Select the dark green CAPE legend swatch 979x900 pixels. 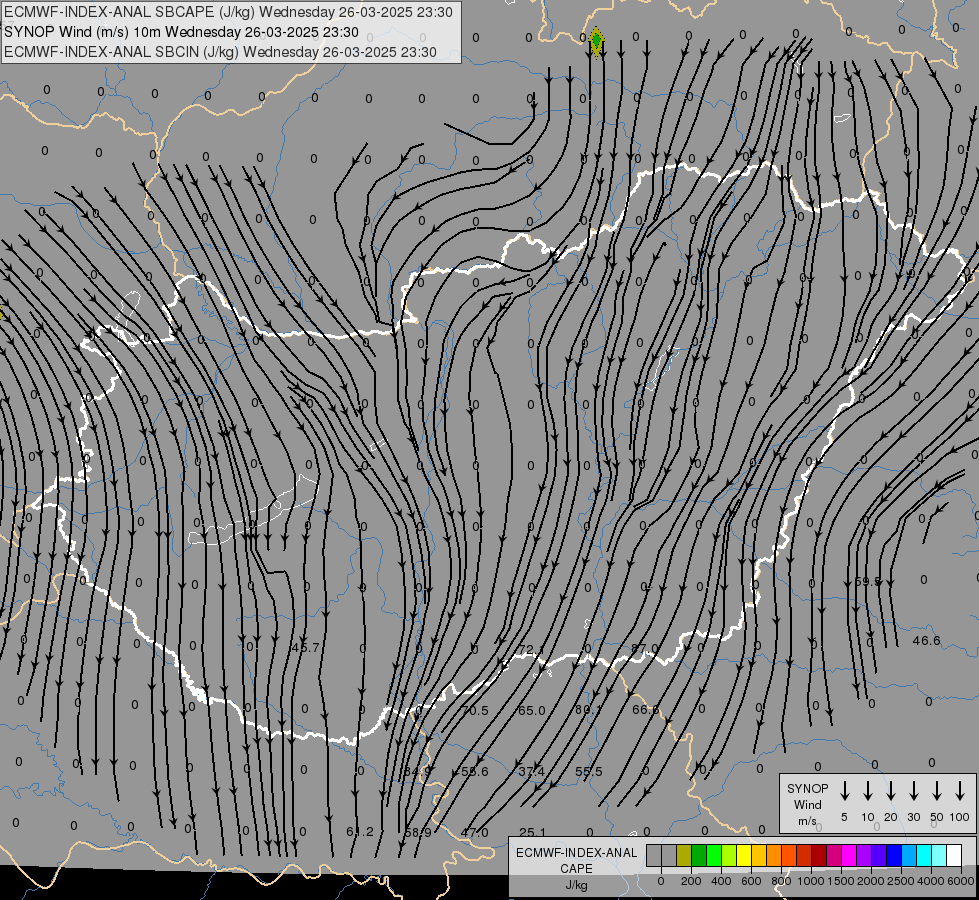pyautogui.click(x=699, y=856)
